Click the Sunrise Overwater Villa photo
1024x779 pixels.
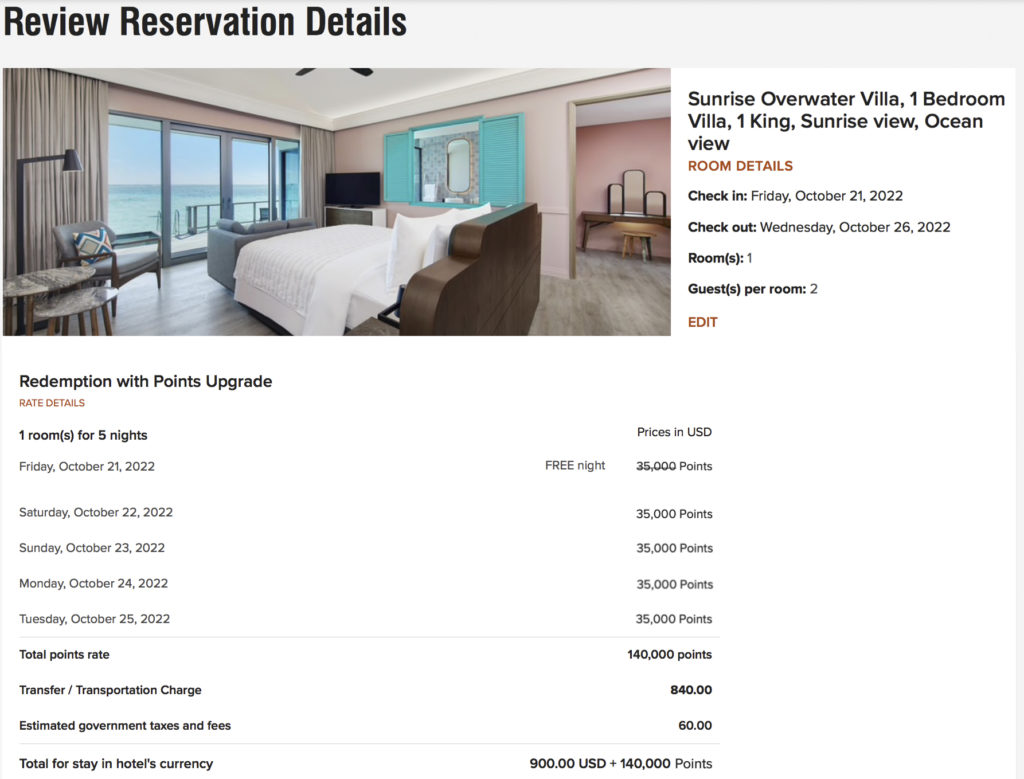(x=337, y=201)
